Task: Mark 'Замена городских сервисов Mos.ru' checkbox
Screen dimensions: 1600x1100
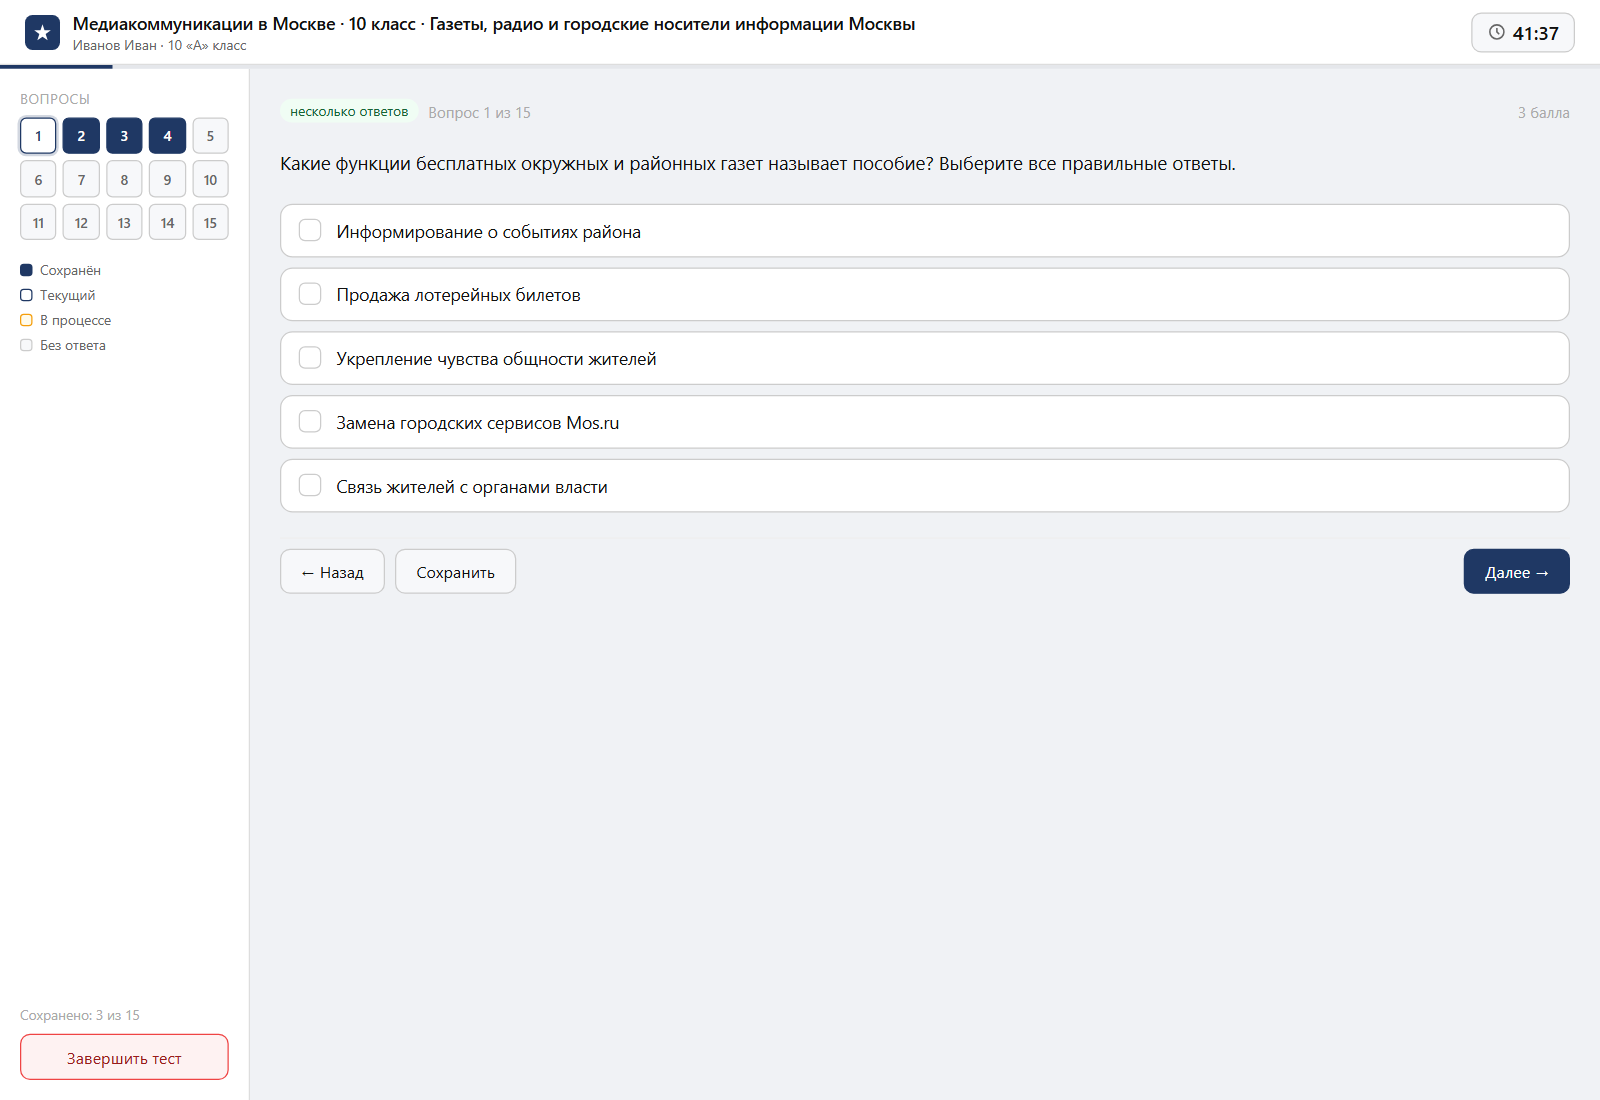Action: pos(310,422)
